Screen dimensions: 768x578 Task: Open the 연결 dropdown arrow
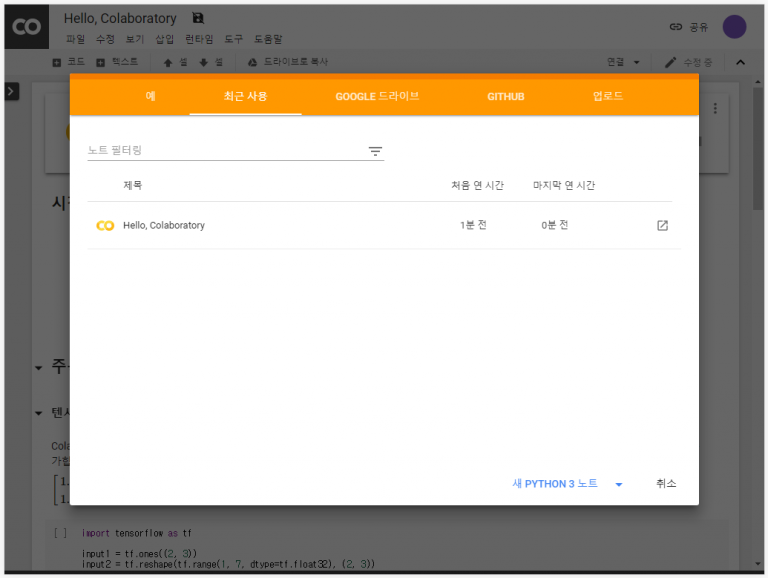point(636,62)
